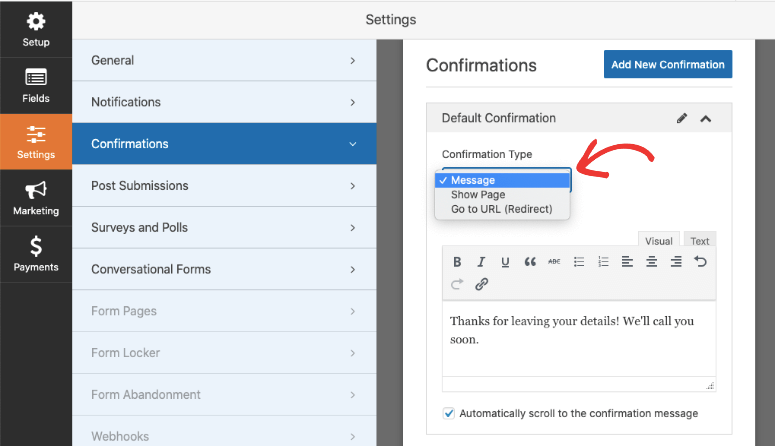Select Message confirmation type option
Screen dimensions: 775x446
pyautogui.click(x=502, y=180)
